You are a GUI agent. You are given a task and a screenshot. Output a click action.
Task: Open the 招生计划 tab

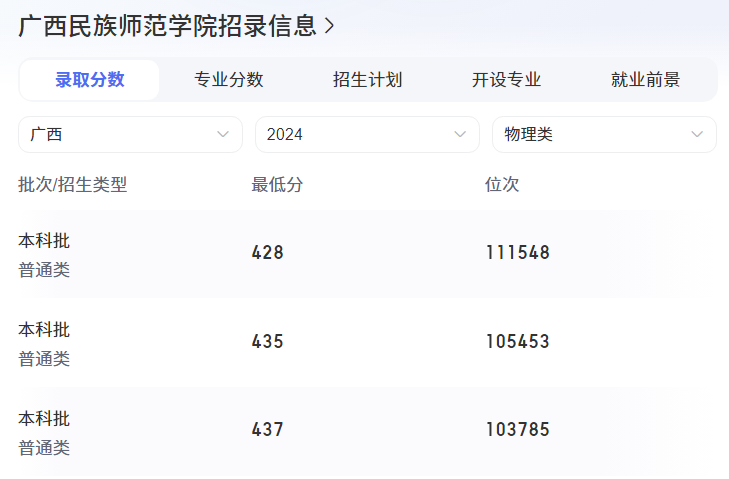pos(368,80)
